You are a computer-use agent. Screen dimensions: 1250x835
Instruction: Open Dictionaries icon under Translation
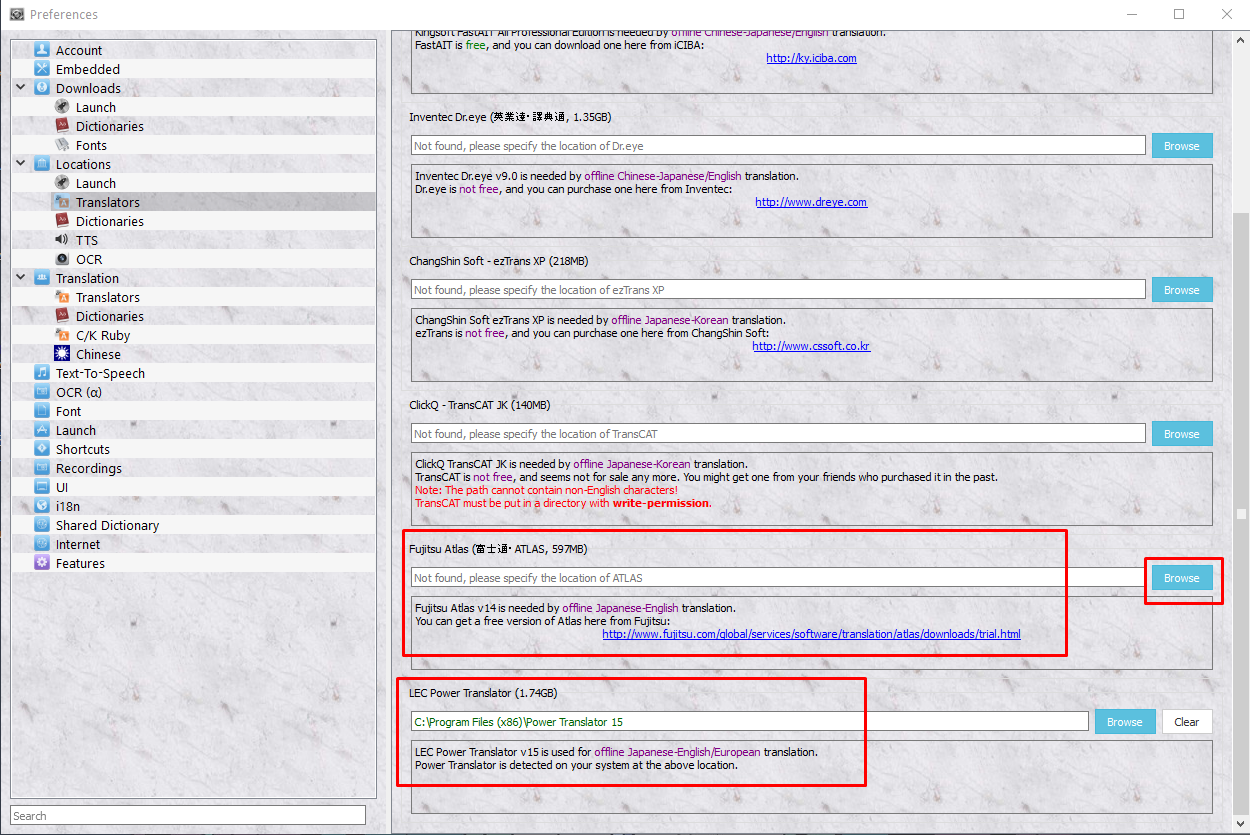62,316
